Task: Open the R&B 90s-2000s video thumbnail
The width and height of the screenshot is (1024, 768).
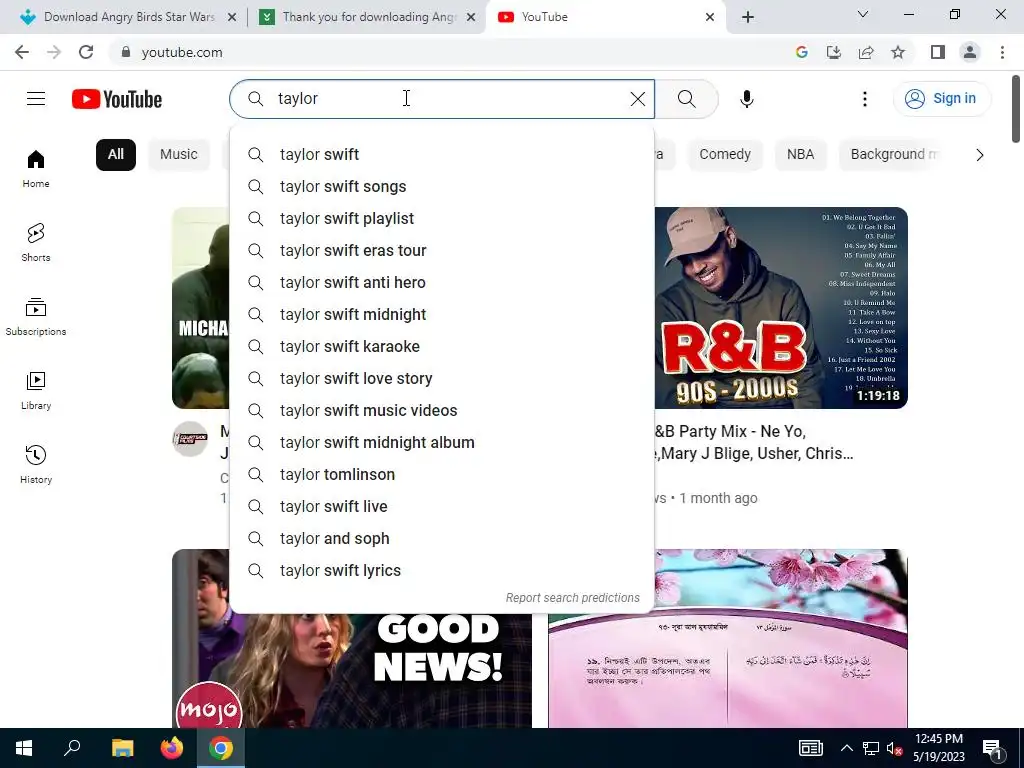Action: point(781,308)
